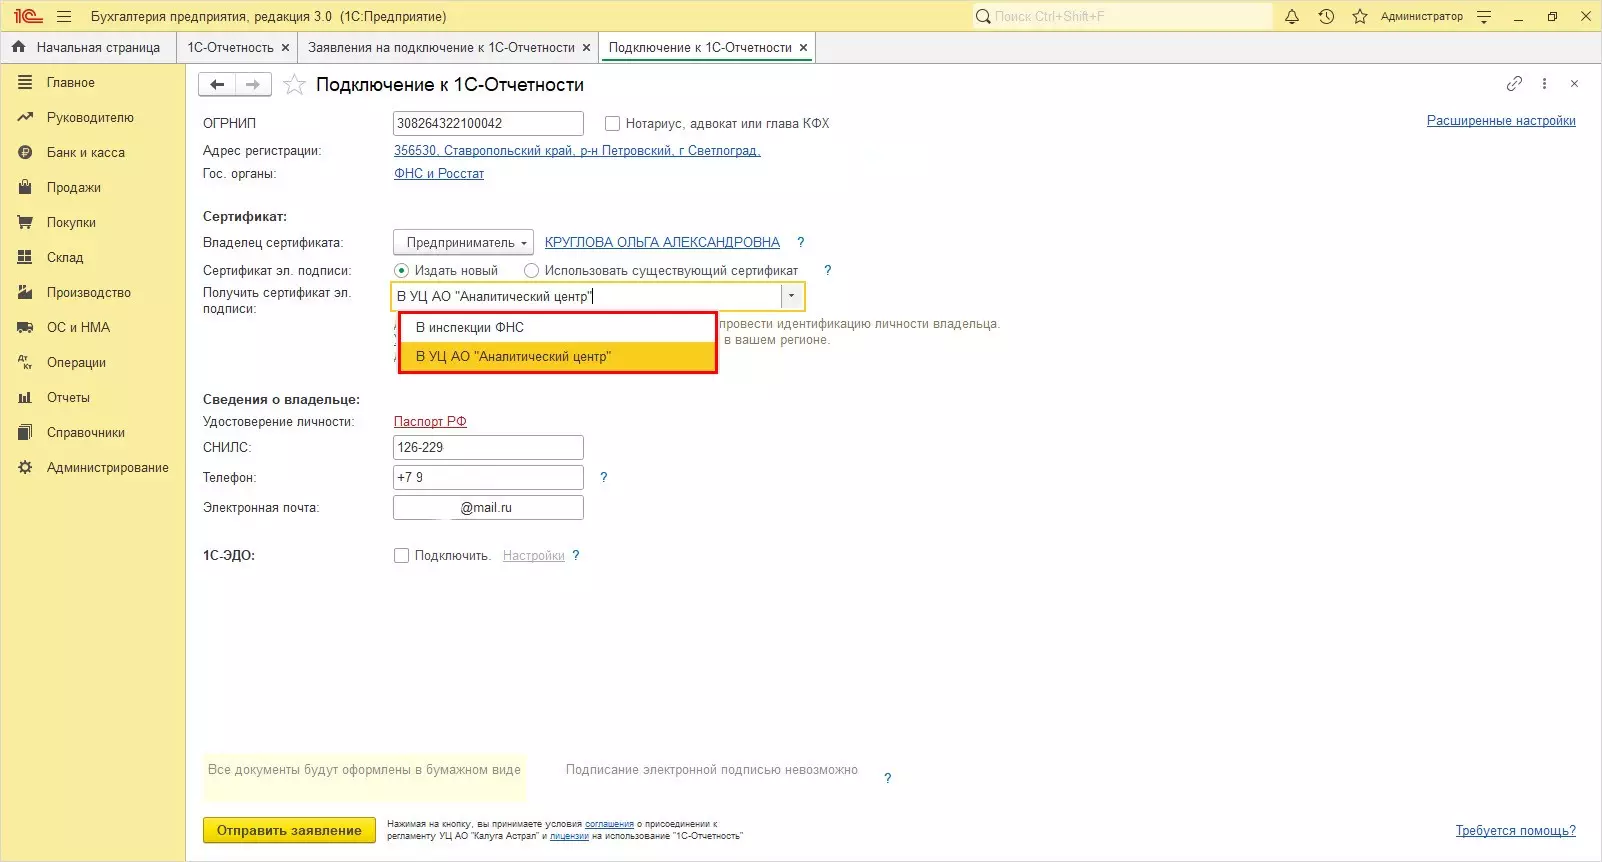Open help question mark near signing notice
Screen dimensions: 1602x862
[x=887, y=778]
